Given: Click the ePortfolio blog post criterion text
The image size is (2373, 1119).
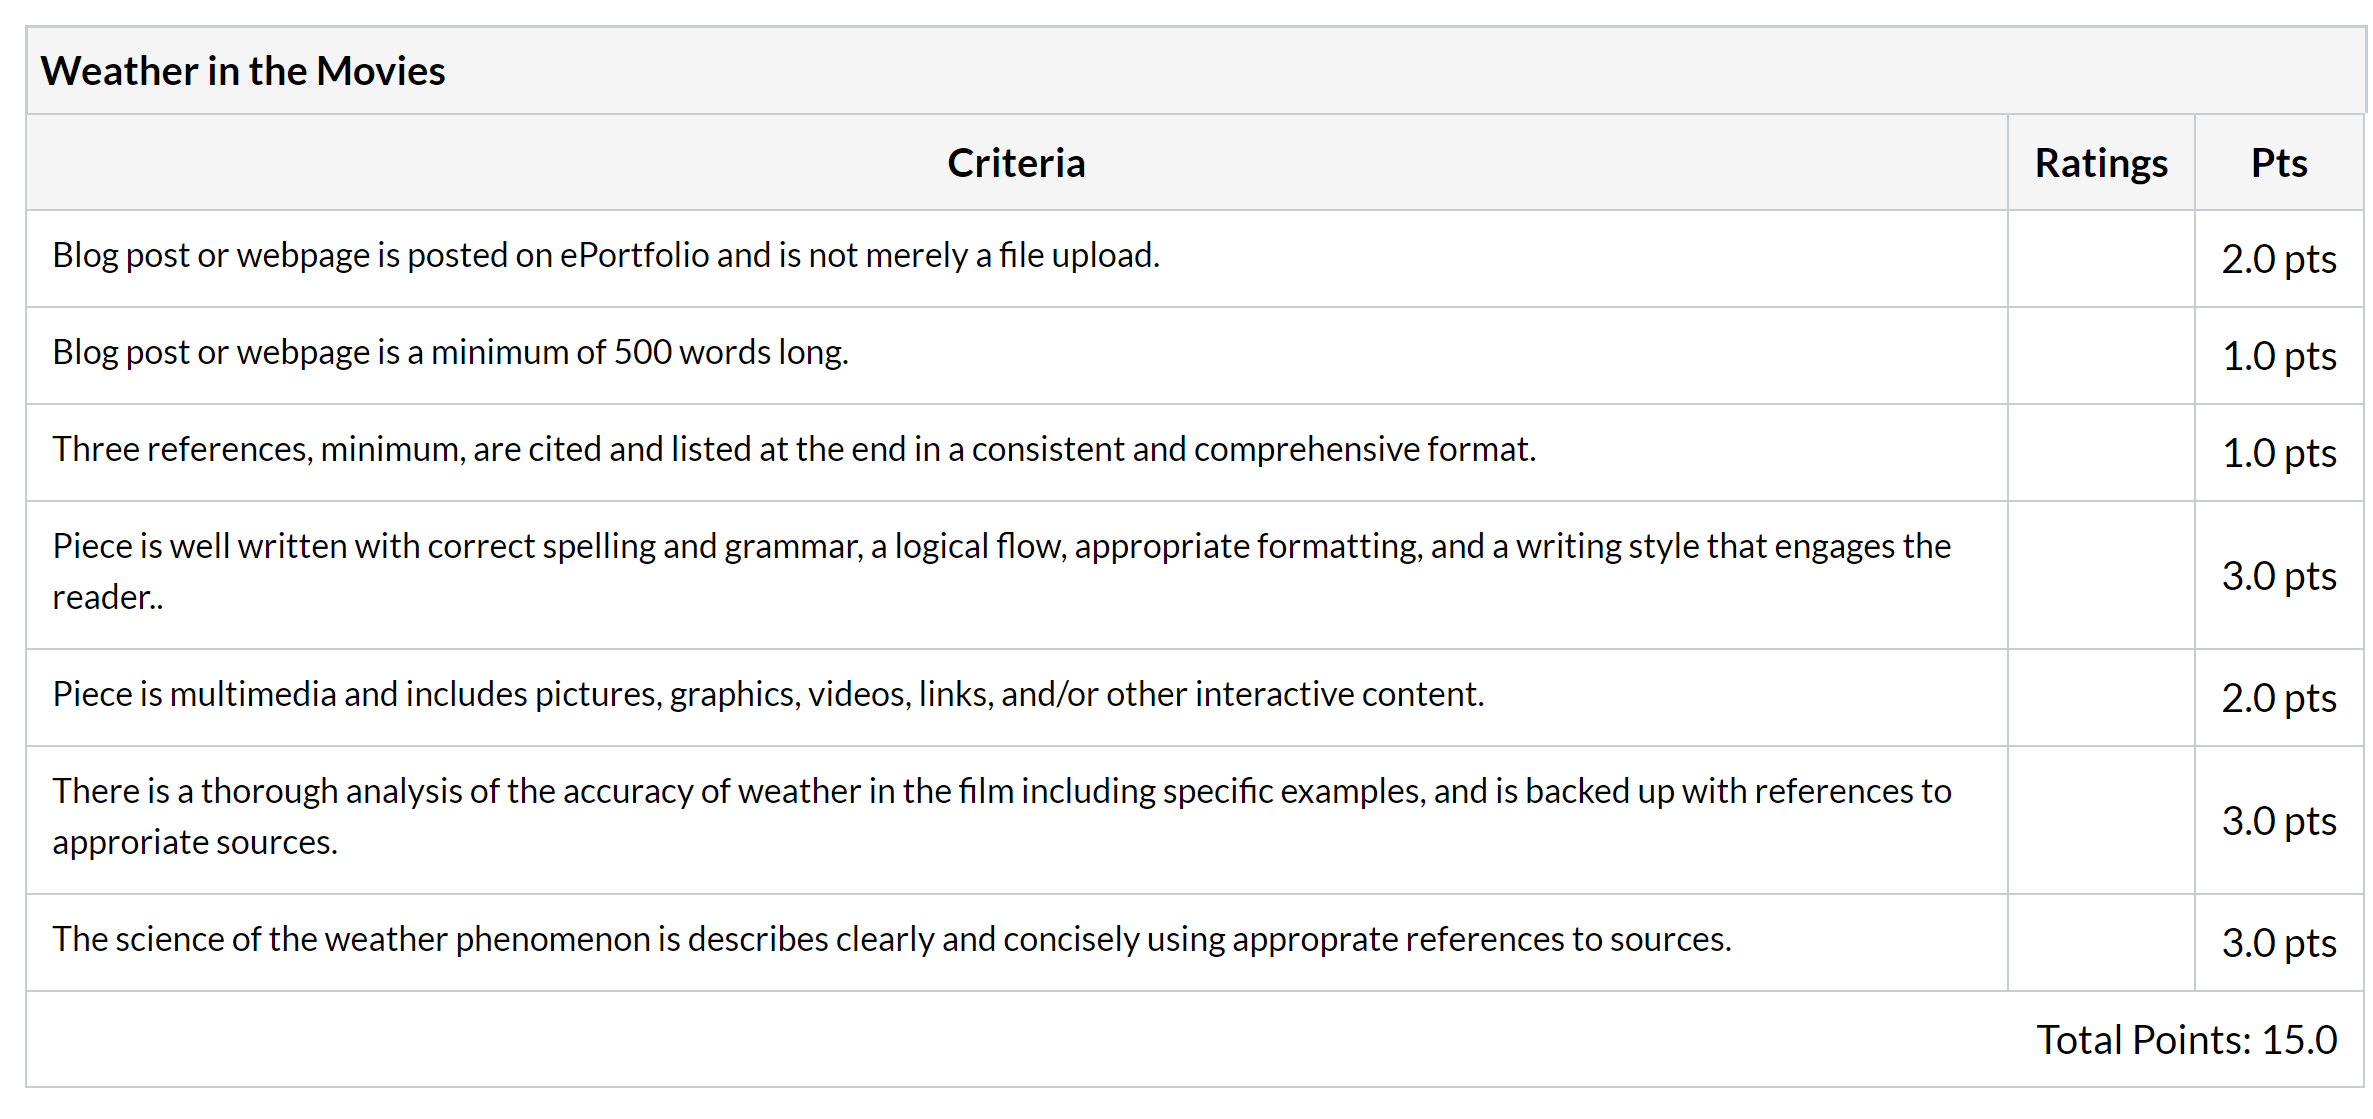Looking at the screenshot, I should (x=606, y=256).
